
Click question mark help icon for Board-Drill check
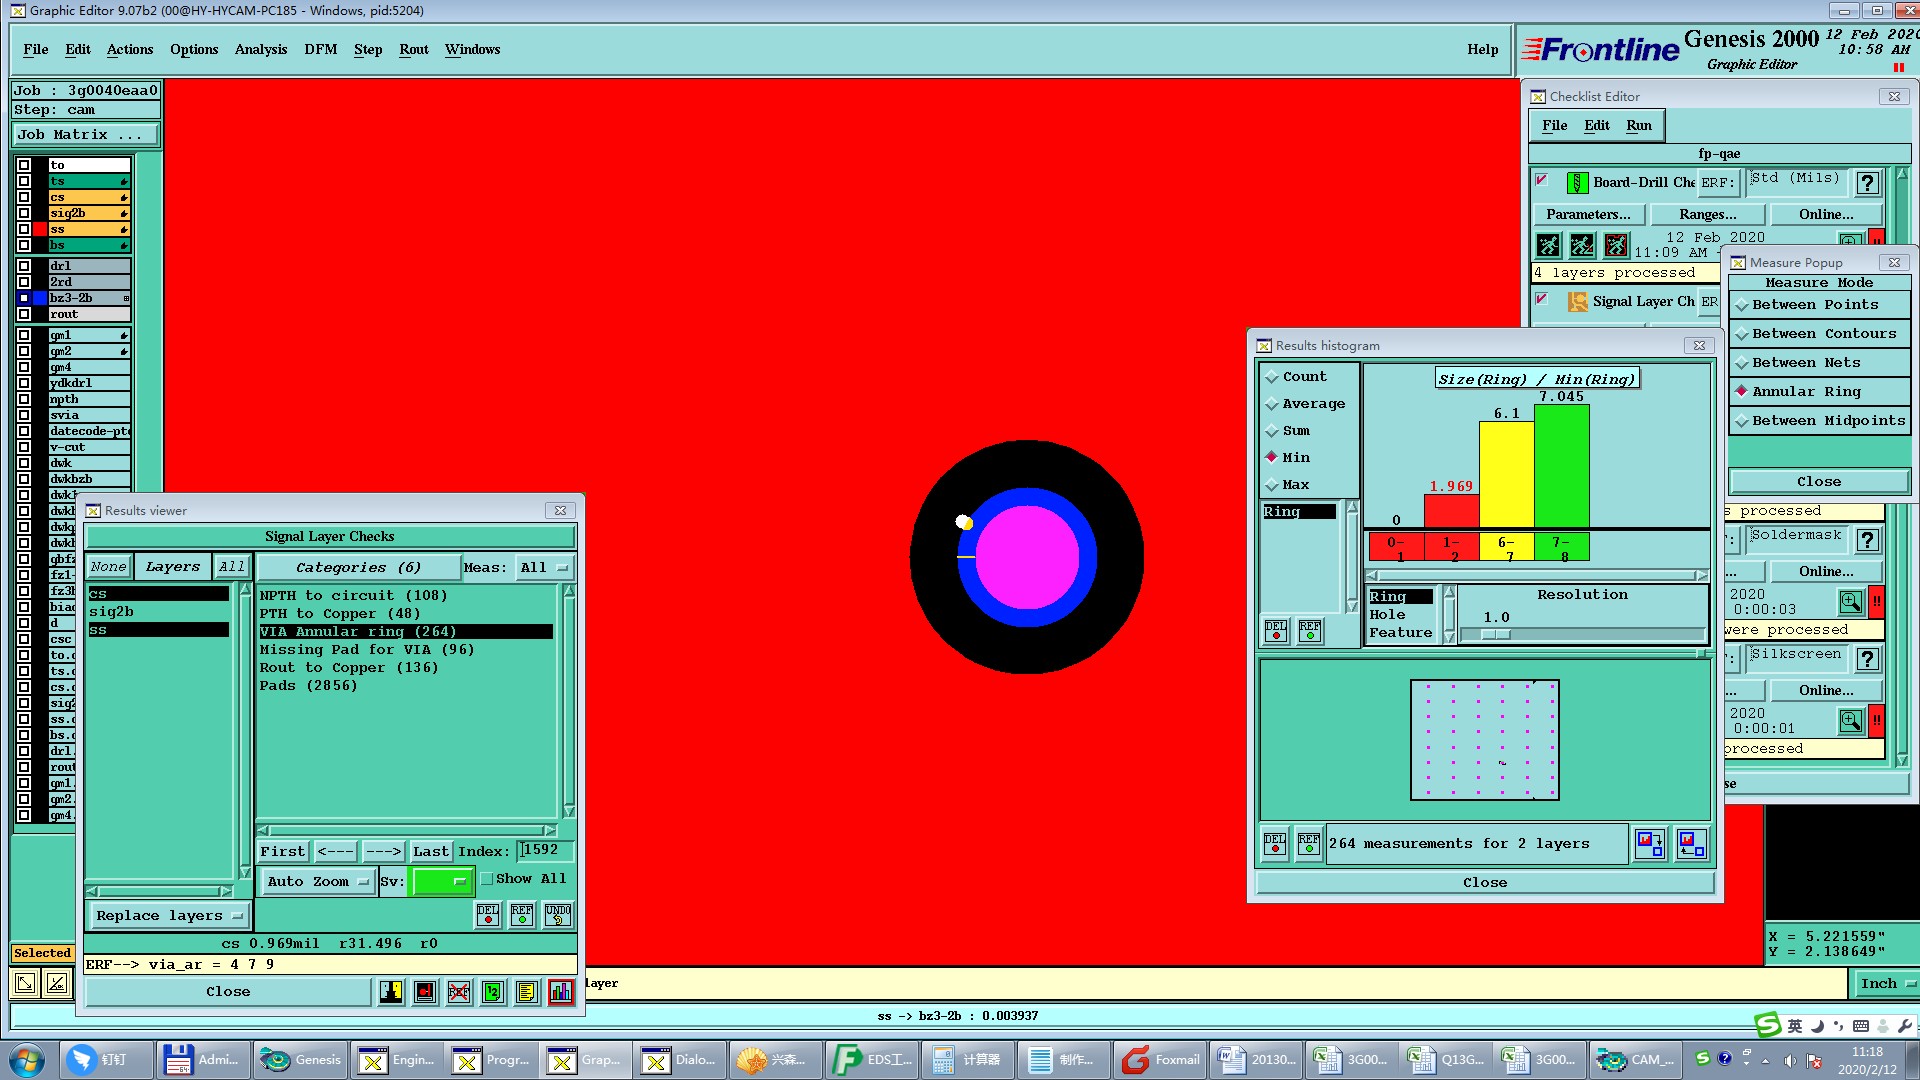click(x=1867, y=183)
